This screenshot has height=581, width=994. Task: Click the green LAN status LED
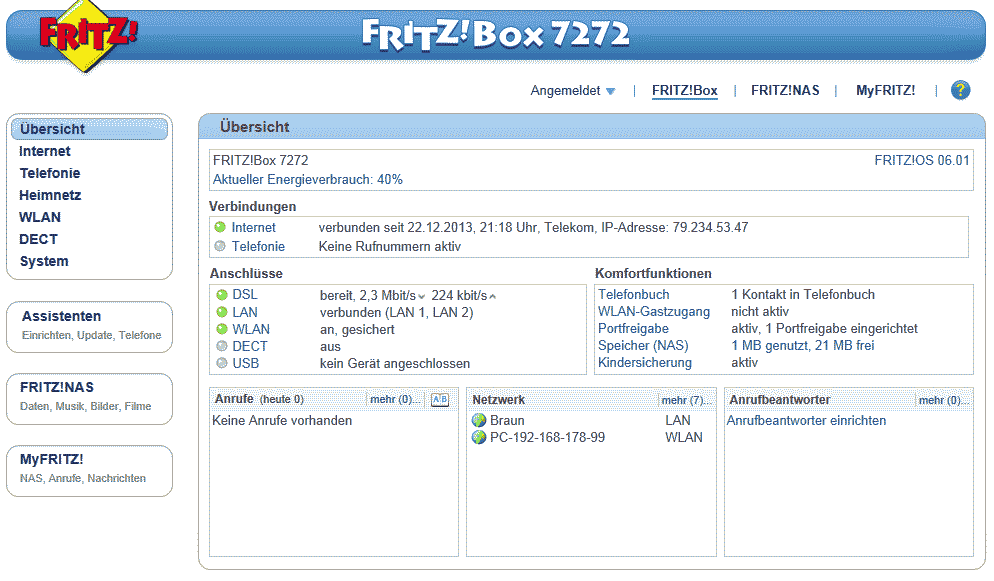point(222,312)
